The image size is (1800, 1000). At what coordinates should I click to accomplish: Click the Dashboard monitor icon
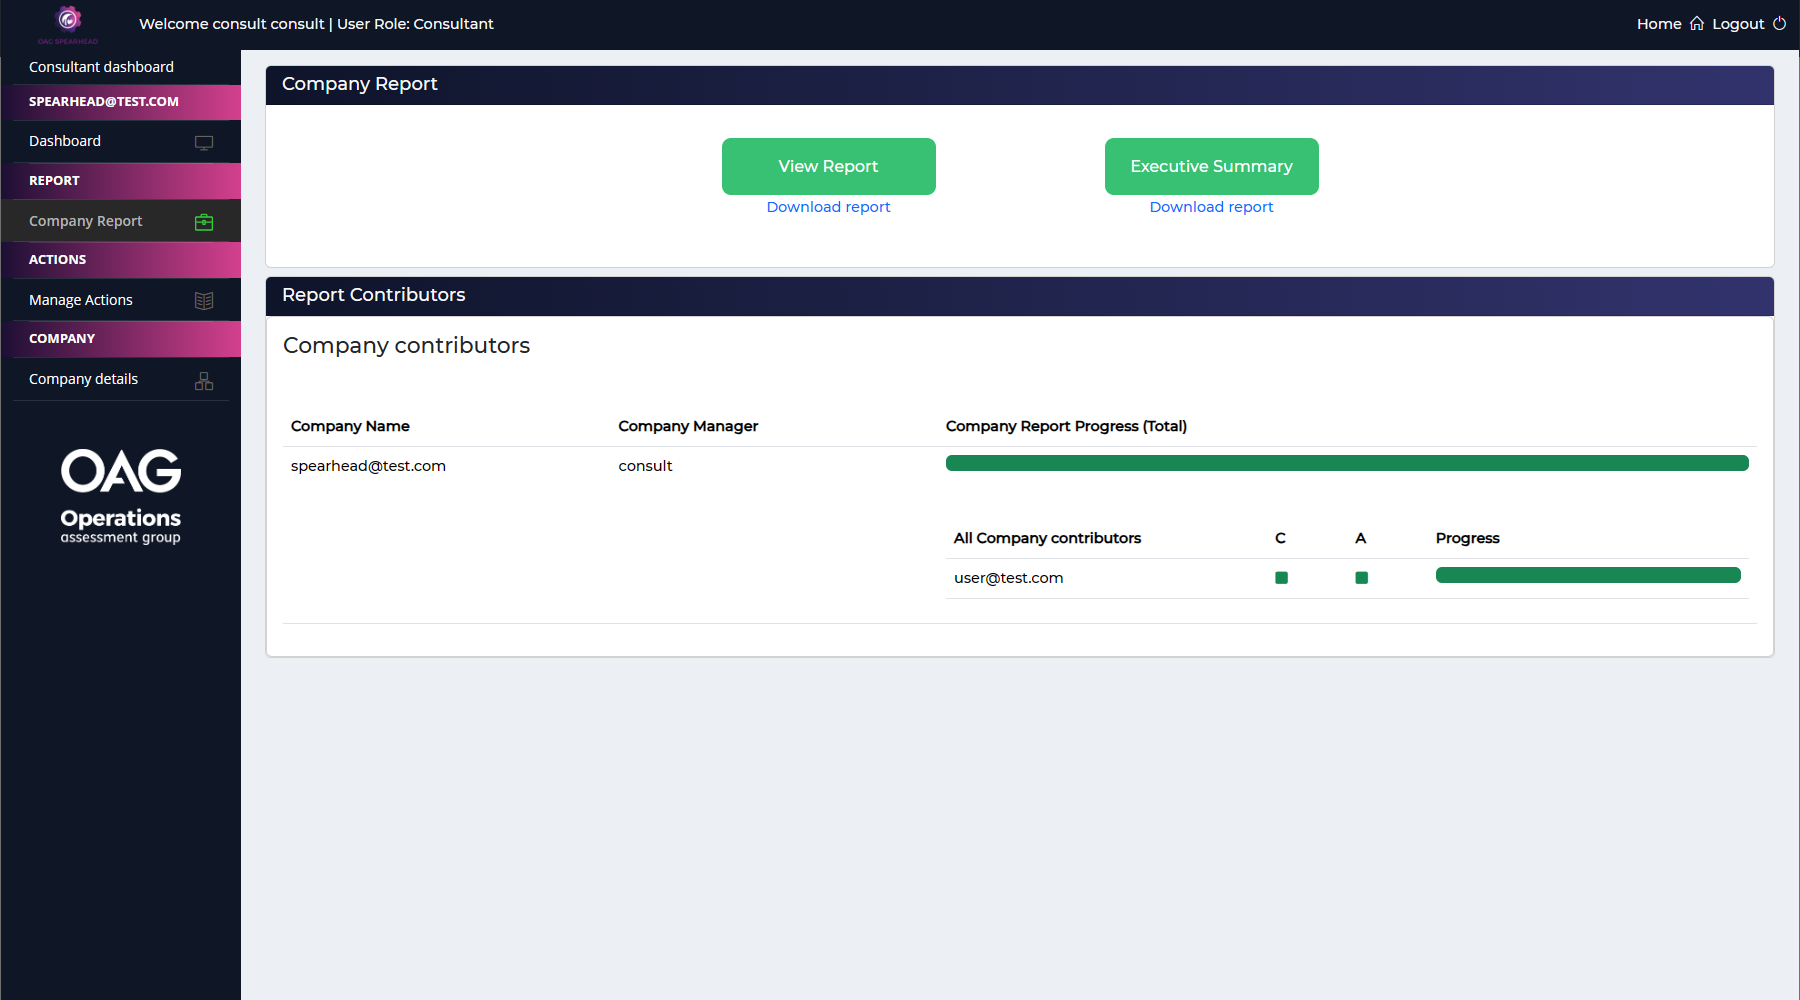pyautogui.click(x=204, y=142)
